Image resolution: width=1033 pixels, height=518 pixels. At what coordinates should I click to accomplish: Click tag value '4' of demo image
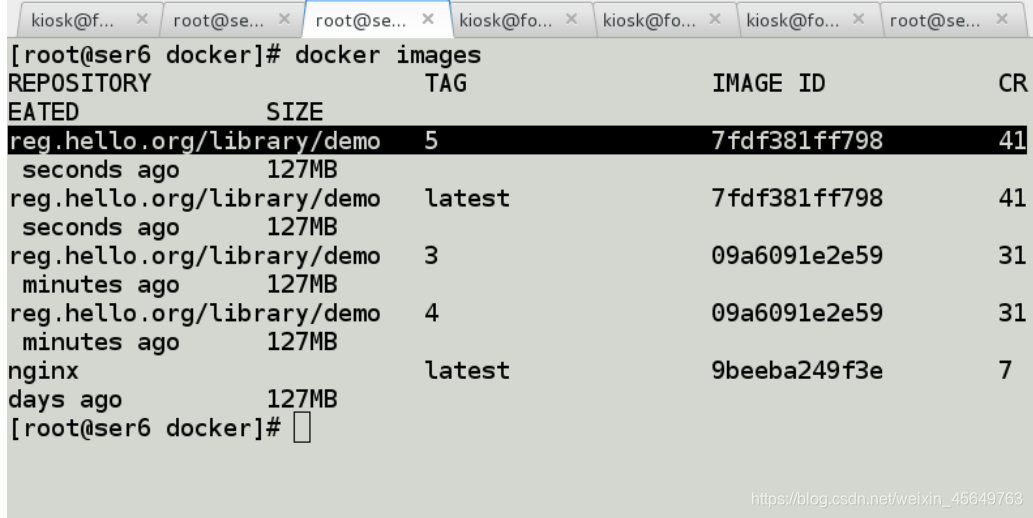pos(431,313)
